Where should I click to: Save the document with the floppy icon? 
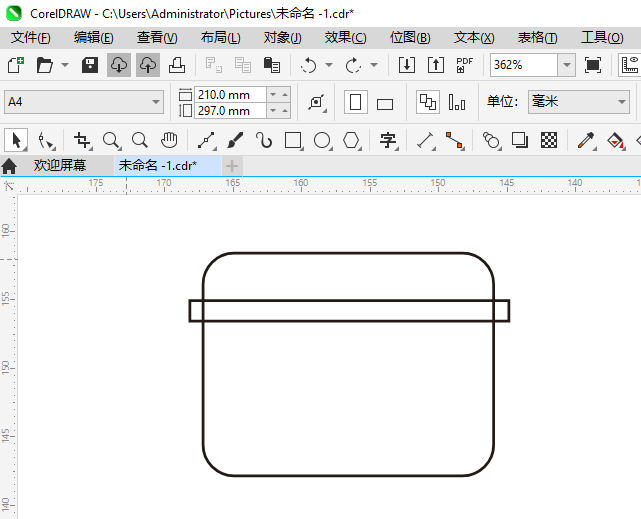pyautogui.click(x=90, y=65)
